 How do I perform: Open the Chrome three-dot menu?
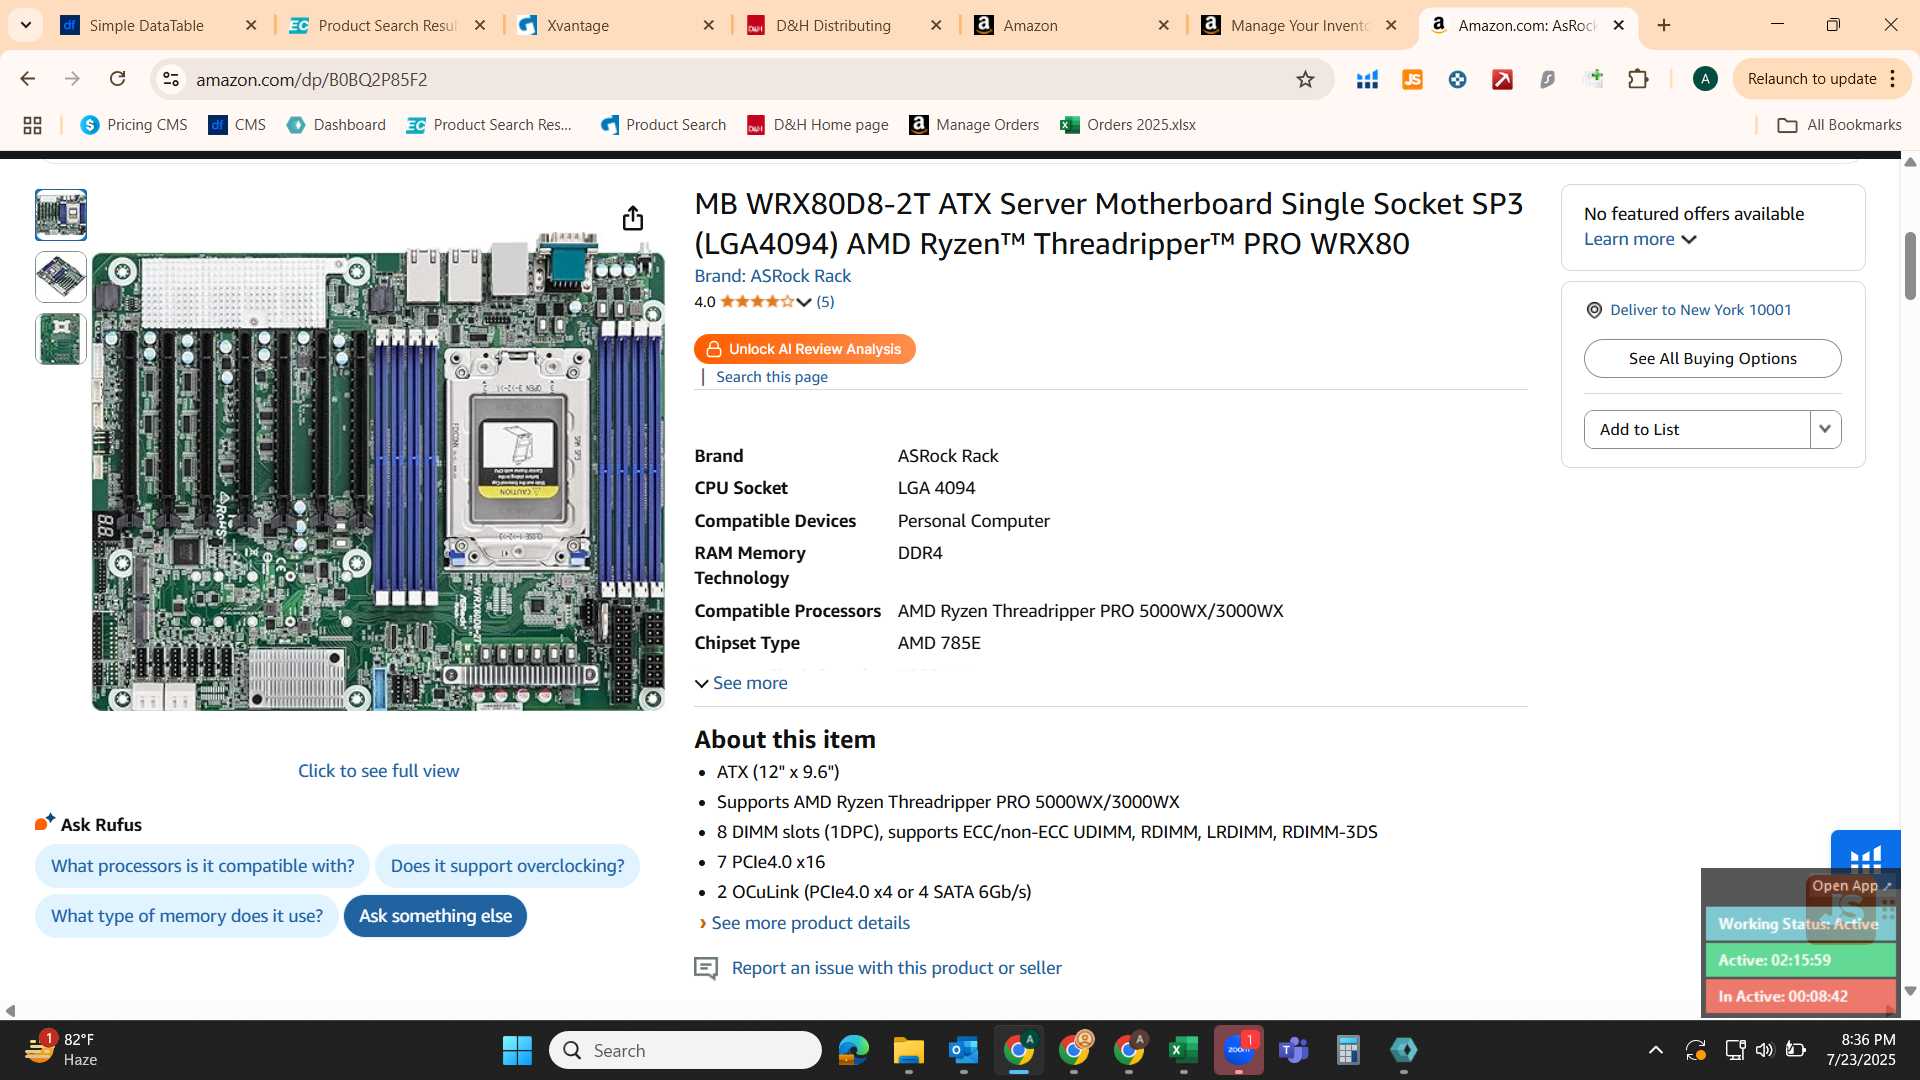pos(1892,79)
